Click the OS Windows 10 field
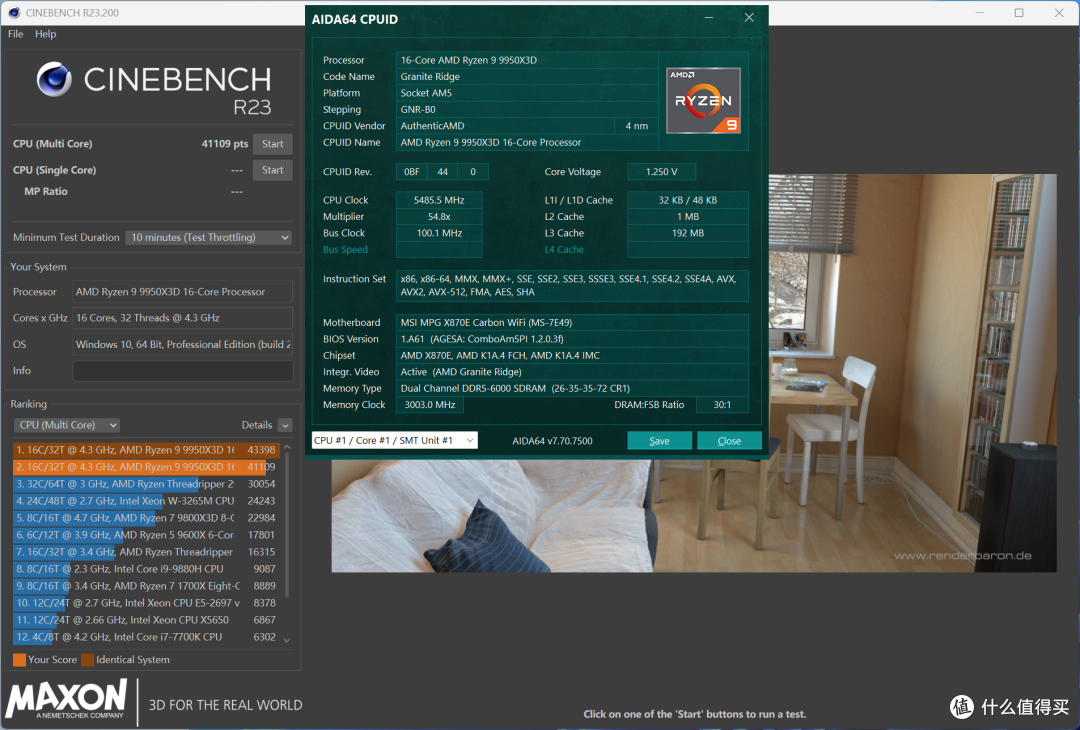 click(x=183, y=344)
